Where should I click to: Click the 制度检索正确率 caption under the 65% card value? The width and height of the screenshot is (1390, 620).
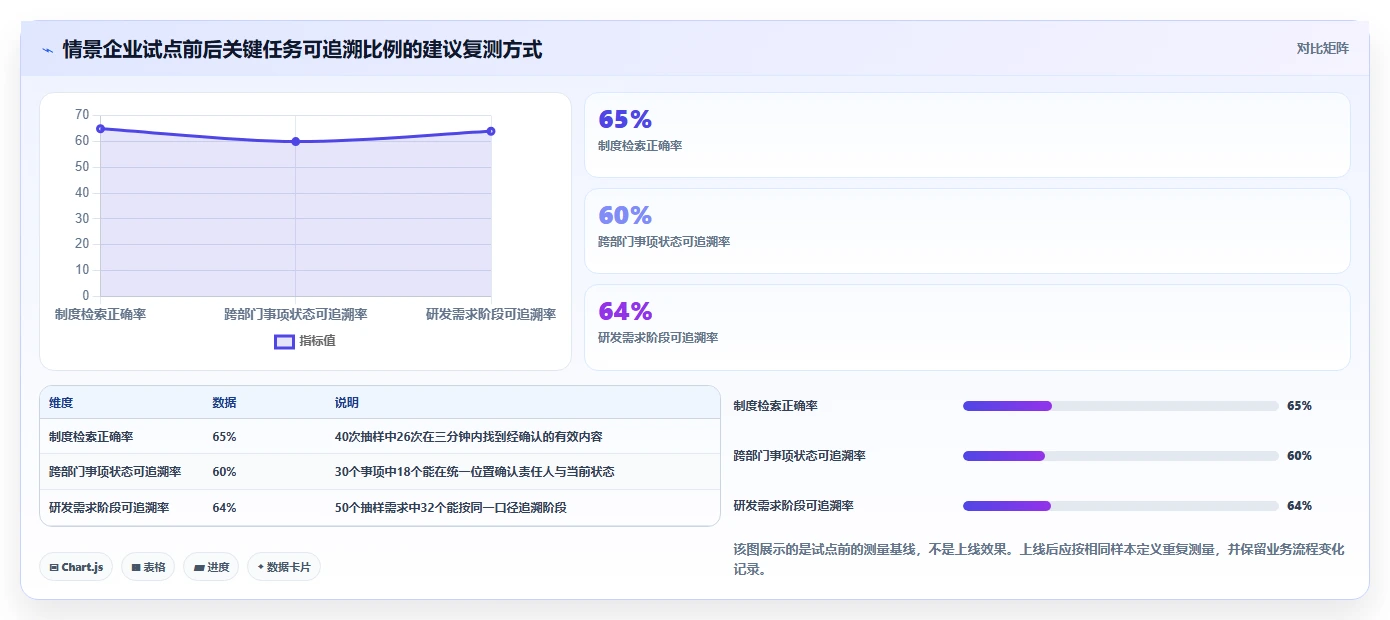coord(640,146)
